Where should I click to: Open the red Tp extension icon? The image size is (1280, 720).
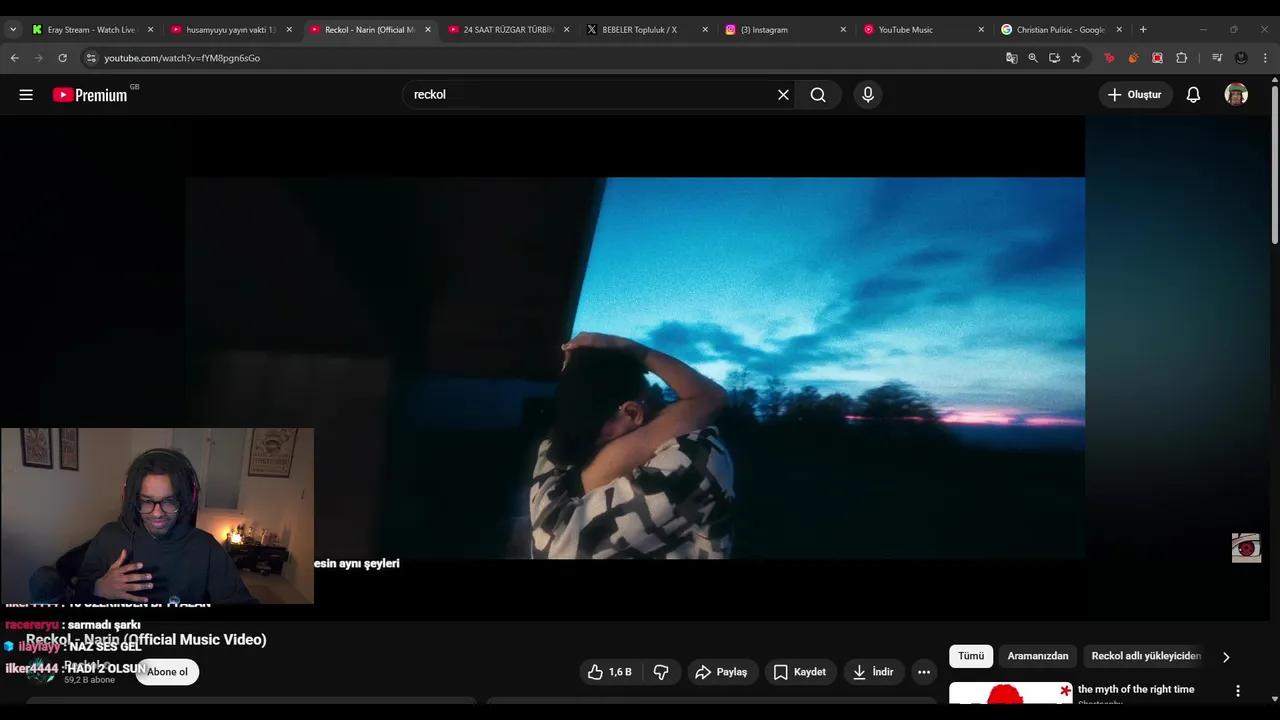1109,58
